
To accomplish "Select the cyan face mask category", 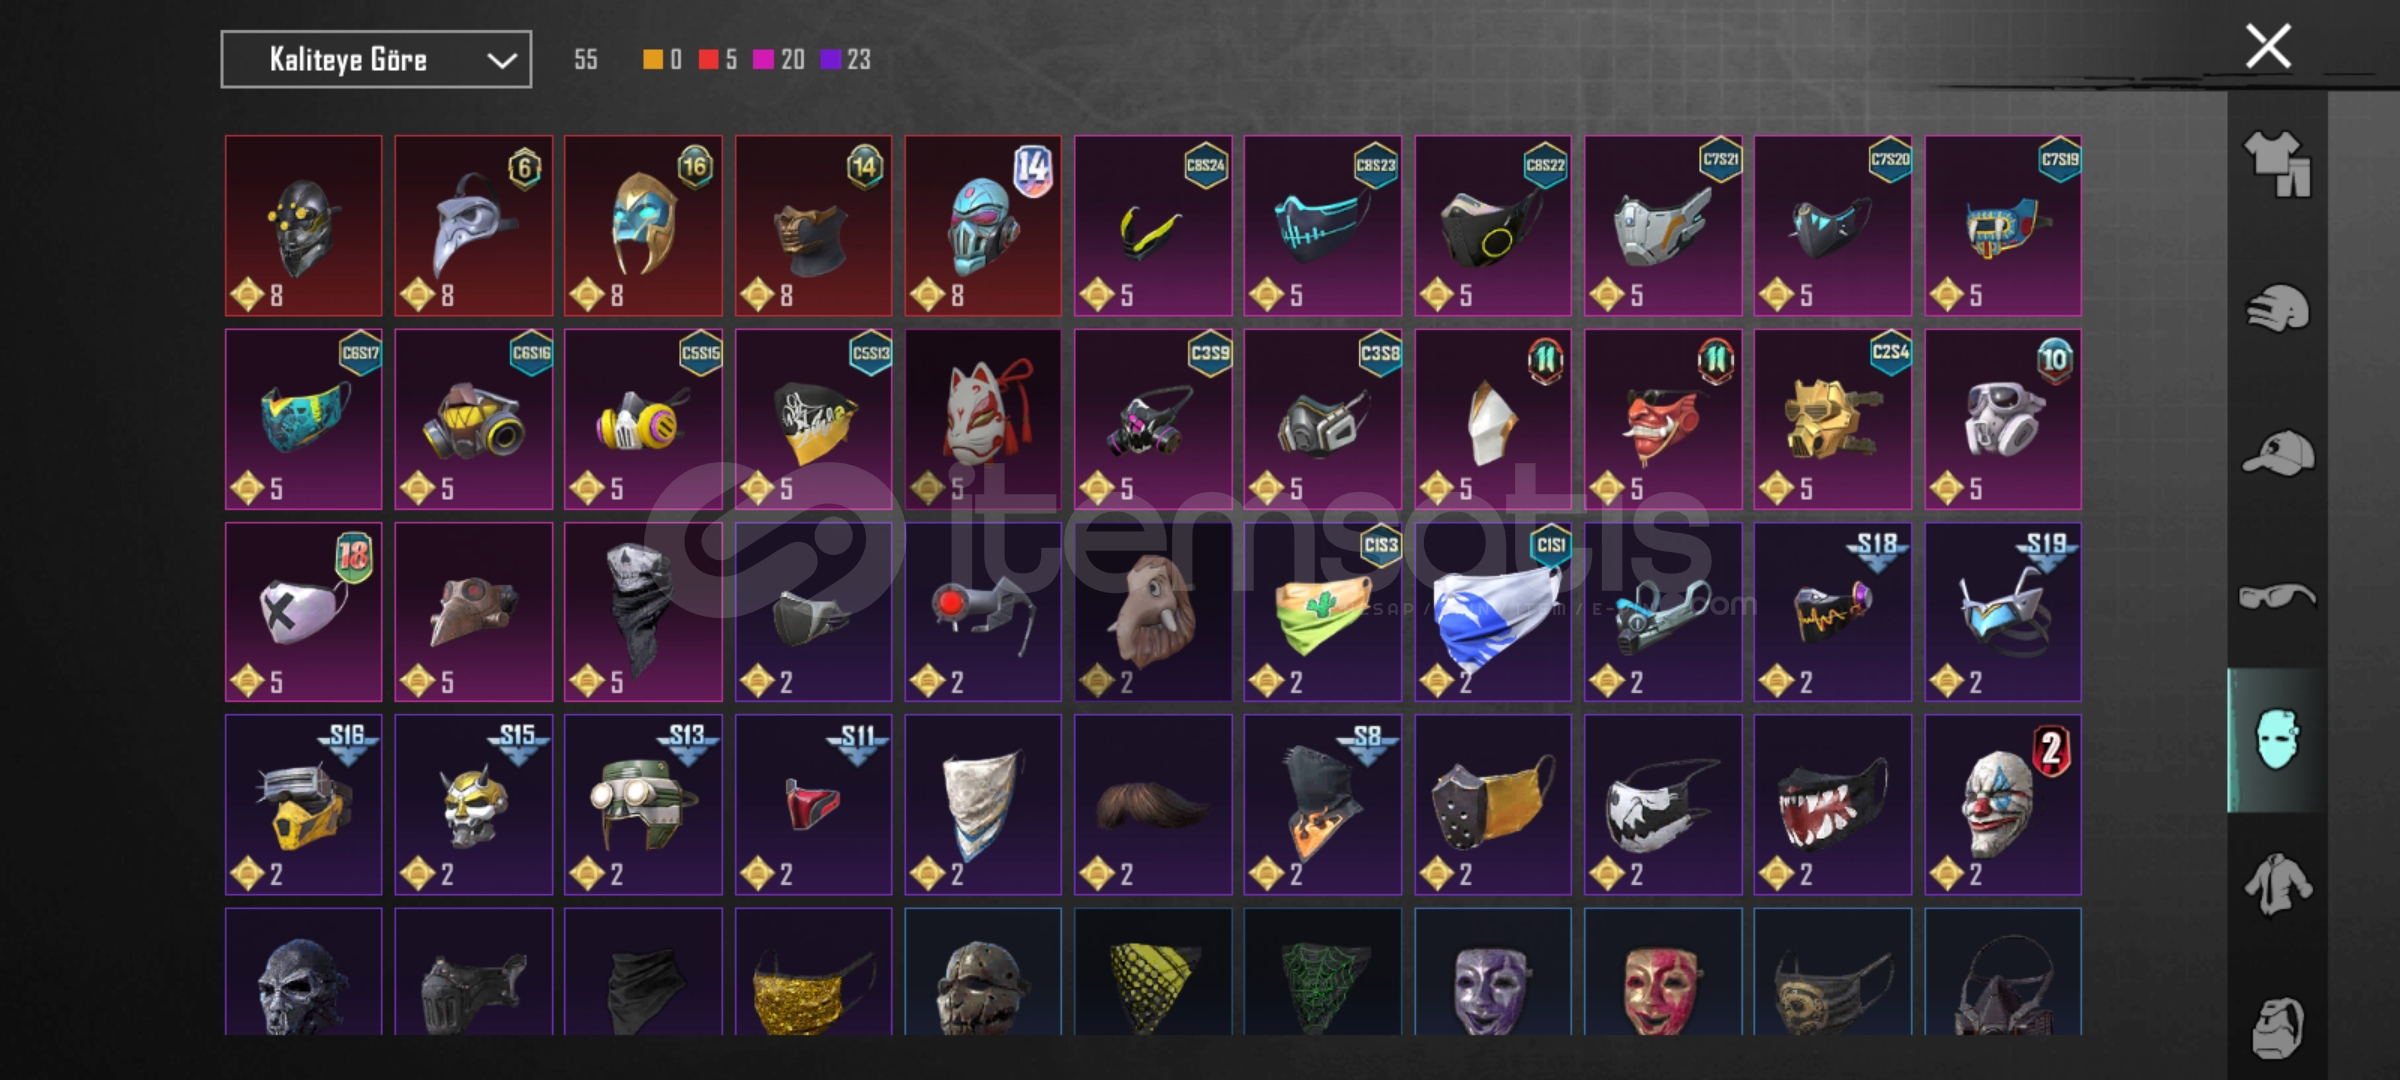I will [2277, 740].
